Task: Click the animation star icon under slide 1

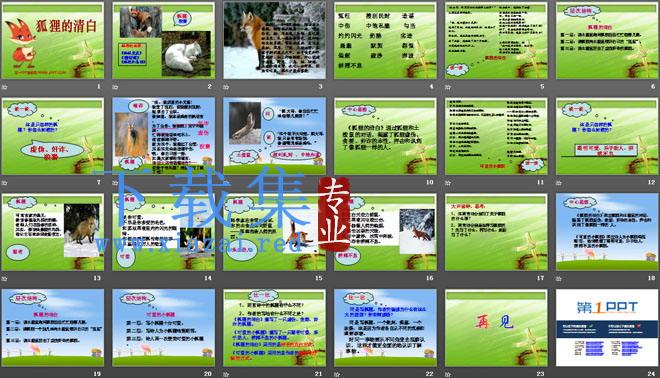Action: [5, 87]
